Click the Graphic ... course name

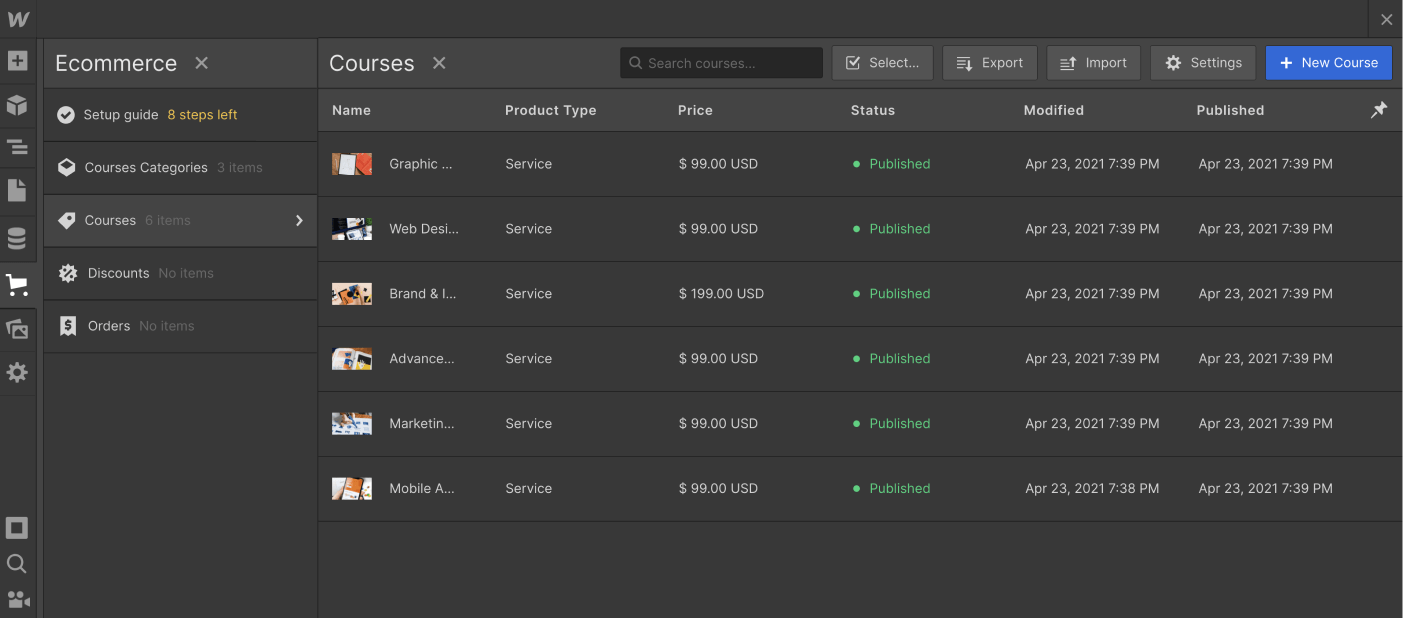[x=421, y=164]
